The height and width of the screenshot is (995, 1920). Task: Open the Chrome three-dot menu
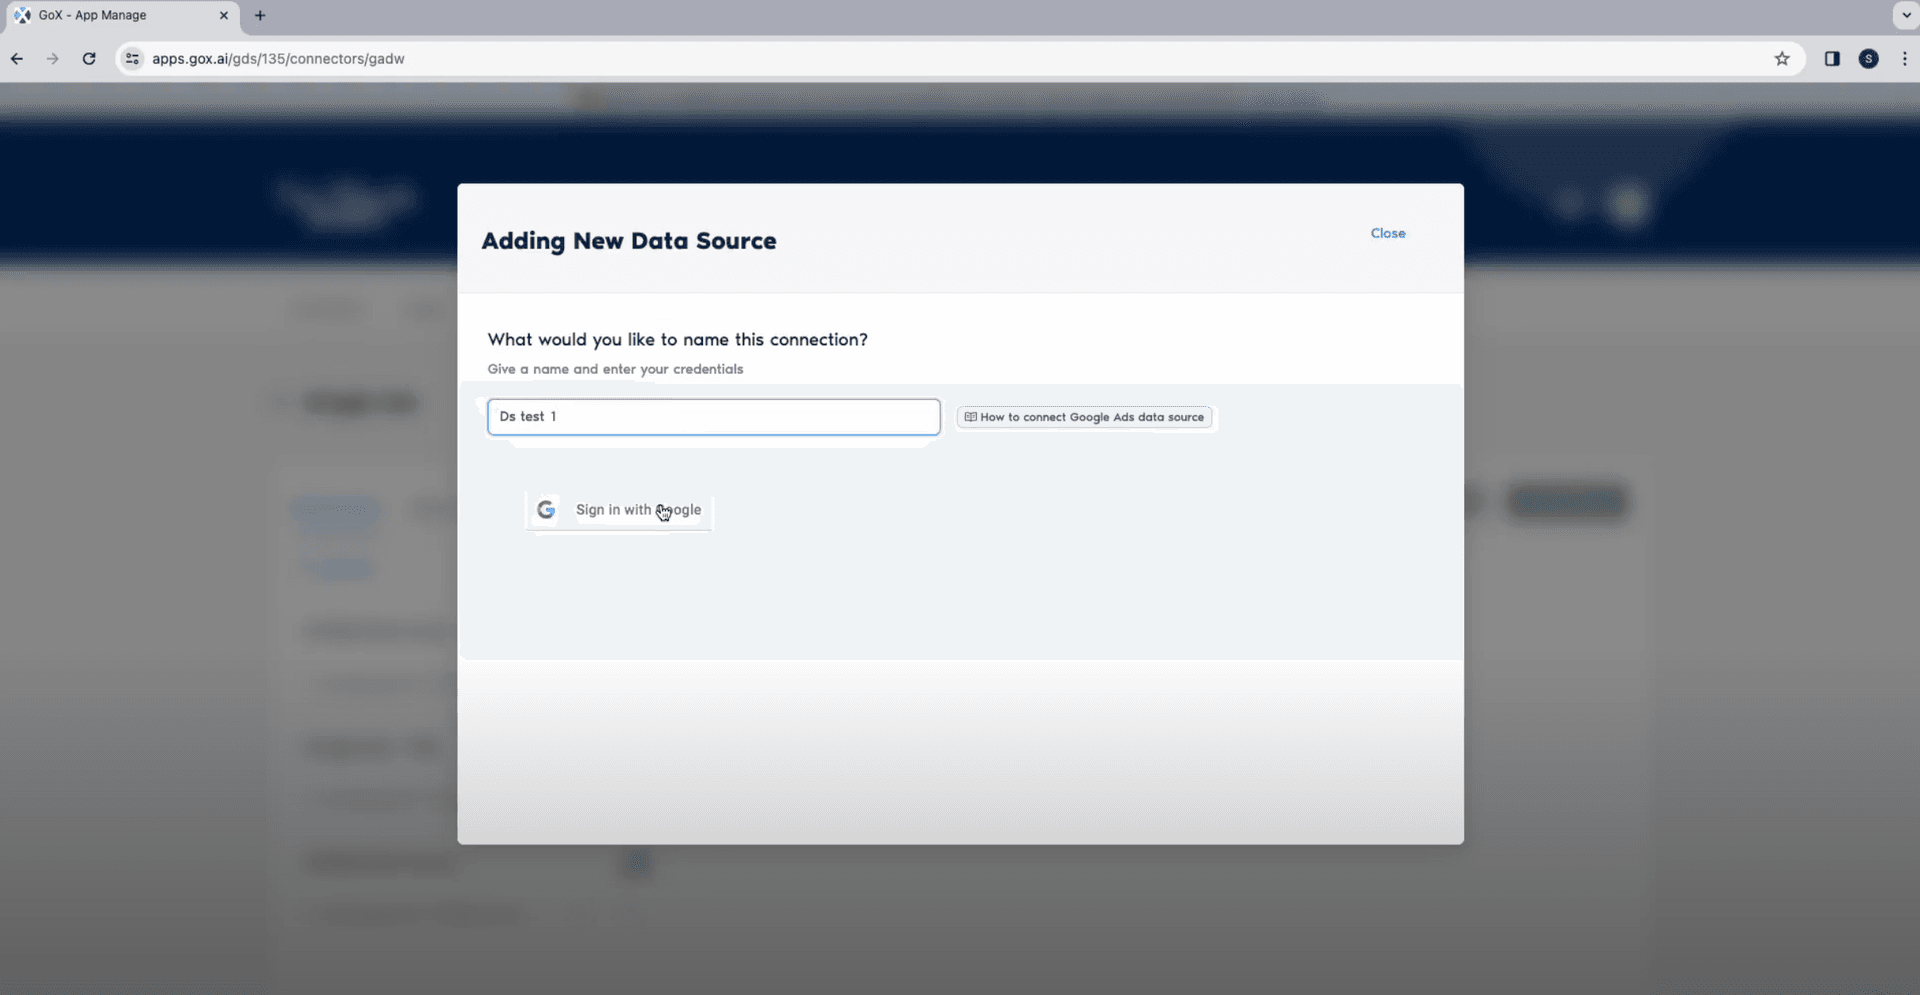tap(1904, 59)
